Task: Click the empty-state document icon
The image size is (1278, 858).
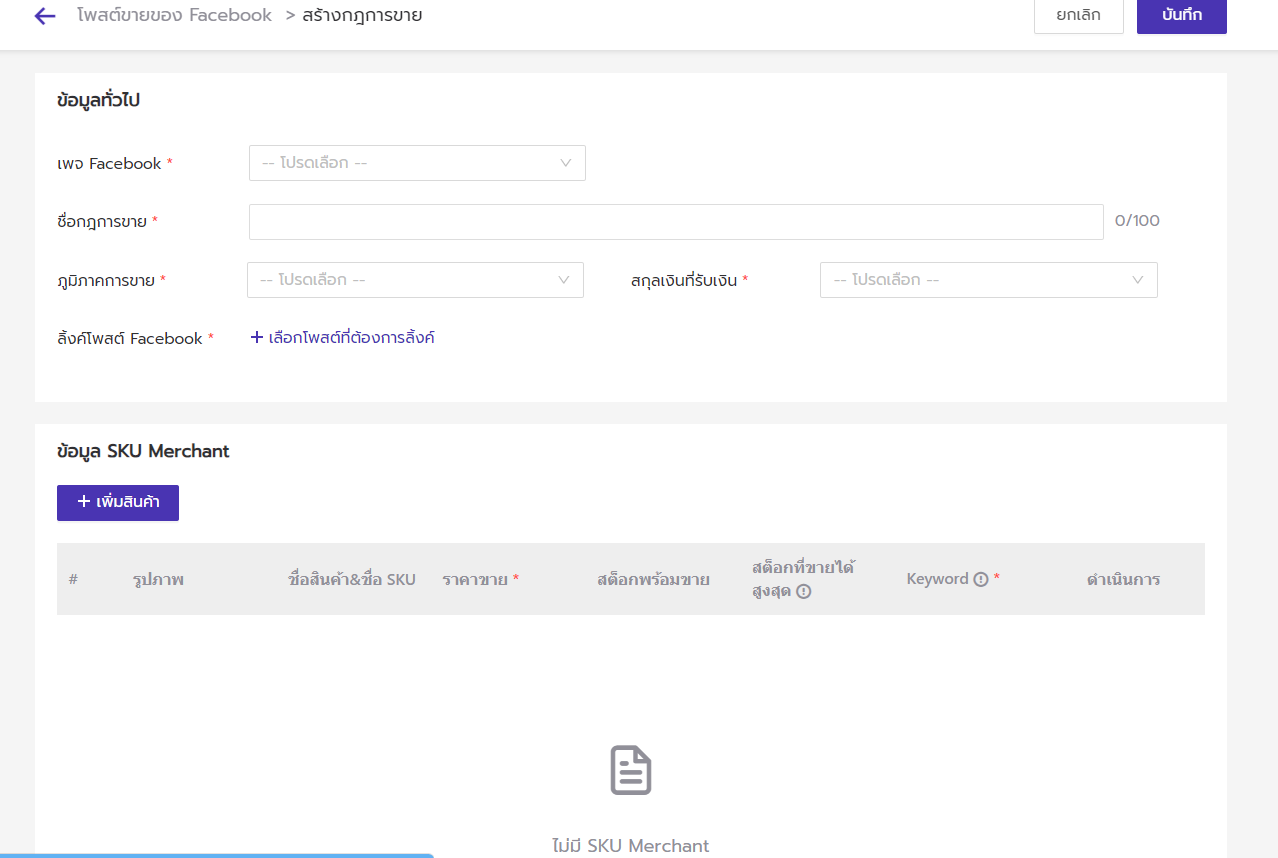Action: coord(631,770)
